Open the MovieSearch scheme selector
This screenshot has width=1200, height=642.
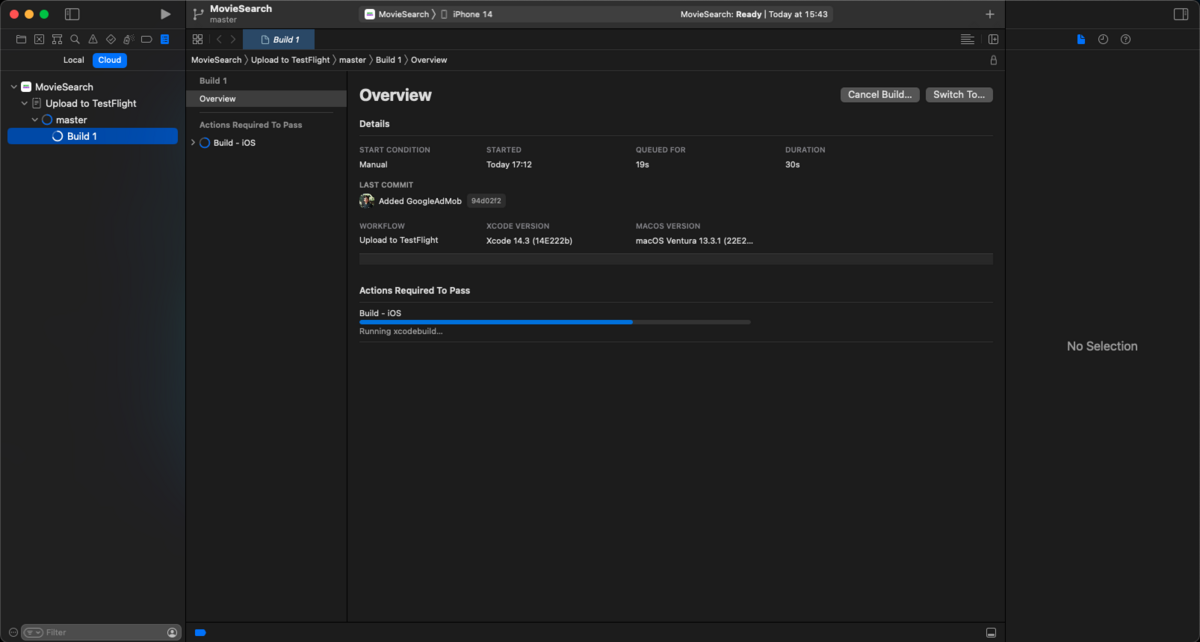click(x=397, y=14)
